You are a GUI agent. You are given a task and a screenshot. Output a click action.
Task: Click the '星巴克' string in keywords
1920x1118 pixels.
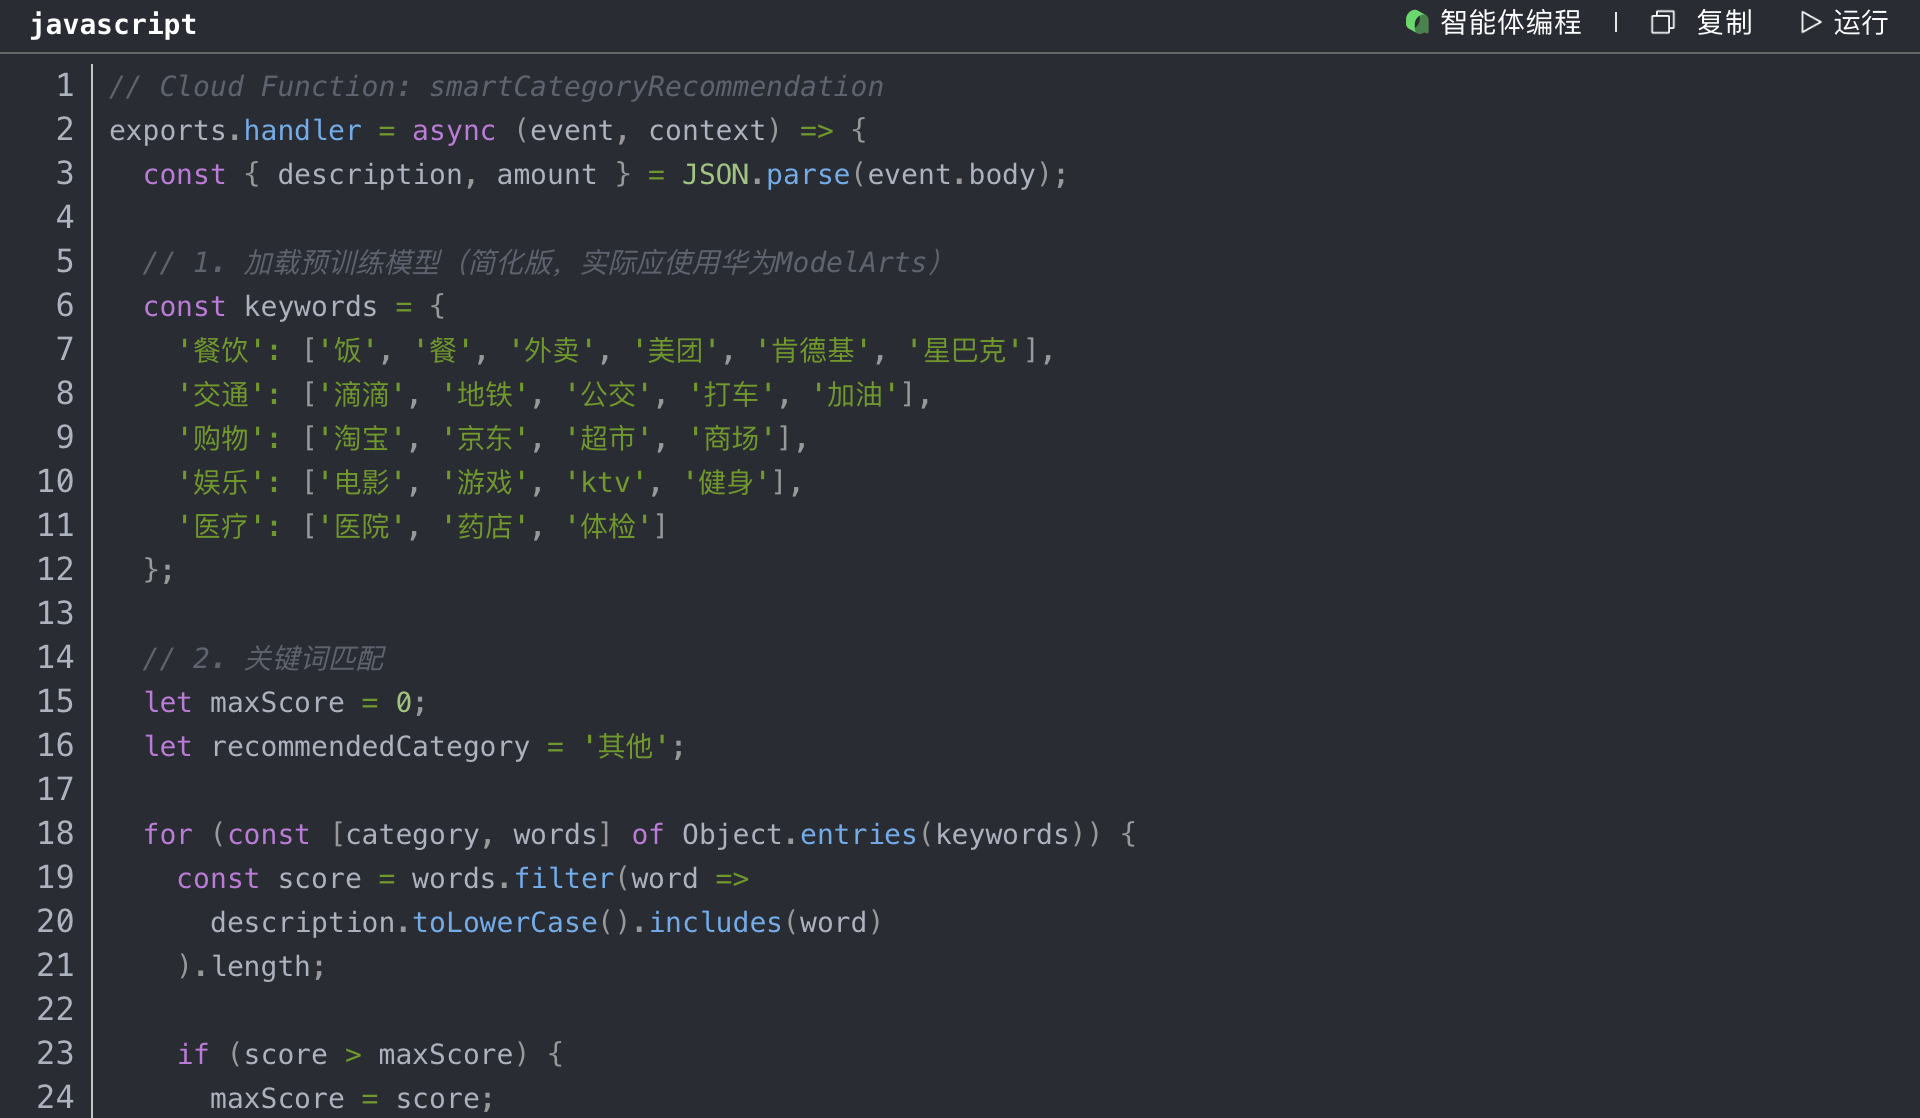[x=964, y=351]
